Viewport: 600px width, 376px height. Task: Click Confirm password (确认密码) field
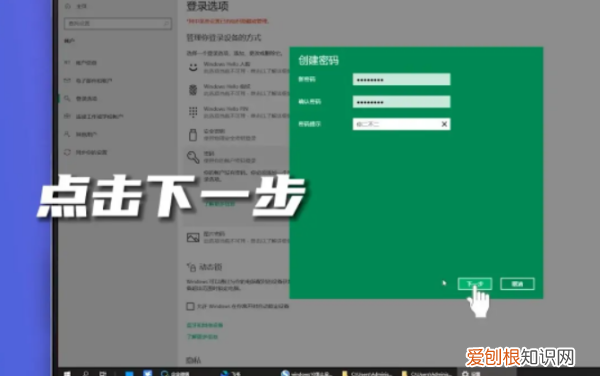click(x=401, y=102)
